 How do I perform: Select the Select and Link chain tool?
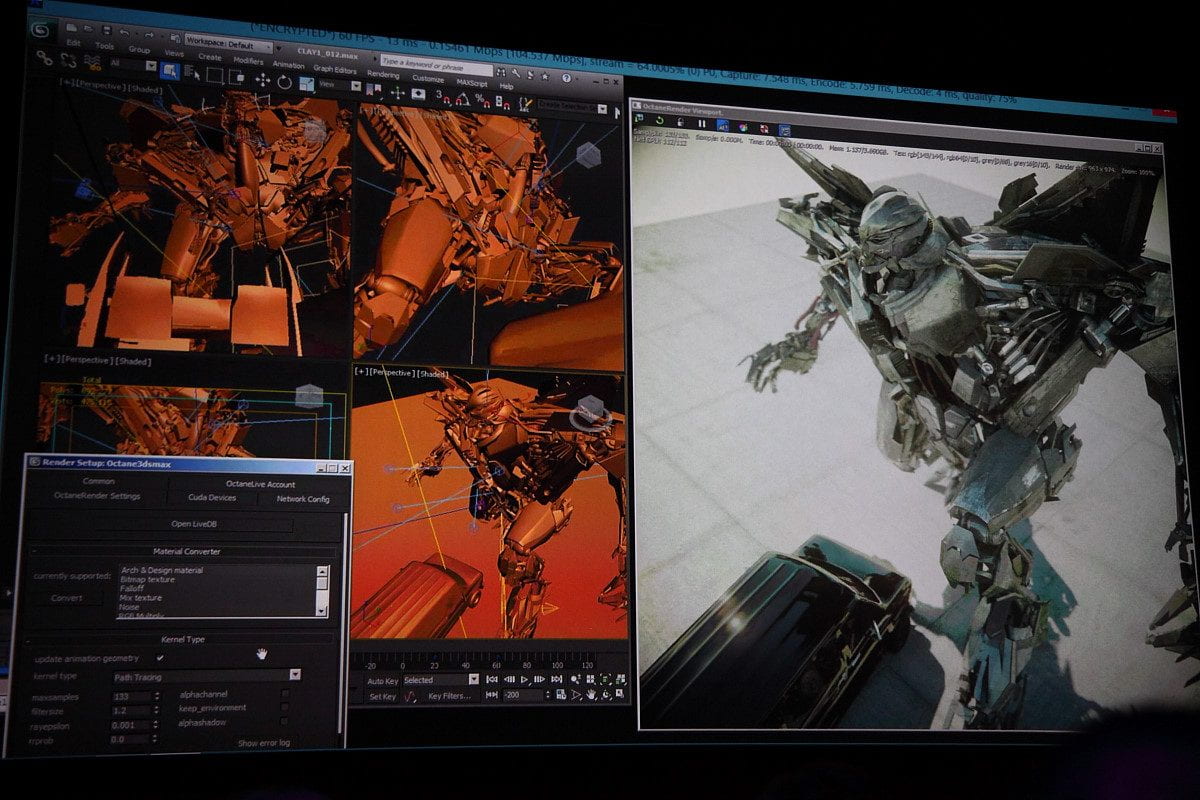click(45, 58)
